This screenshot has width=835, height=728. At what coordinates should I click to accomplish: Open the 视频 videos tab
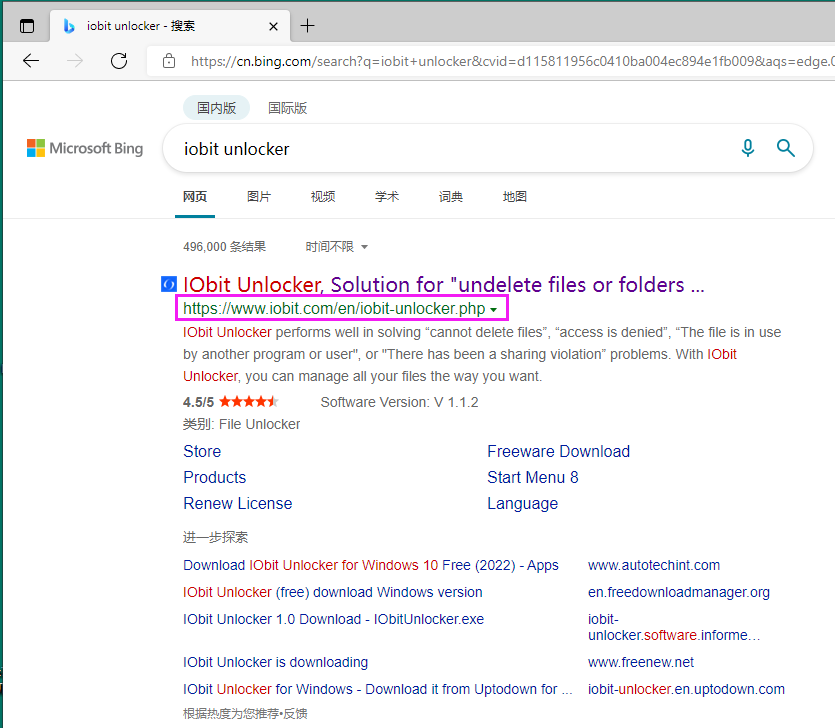[x=323, y=197]
